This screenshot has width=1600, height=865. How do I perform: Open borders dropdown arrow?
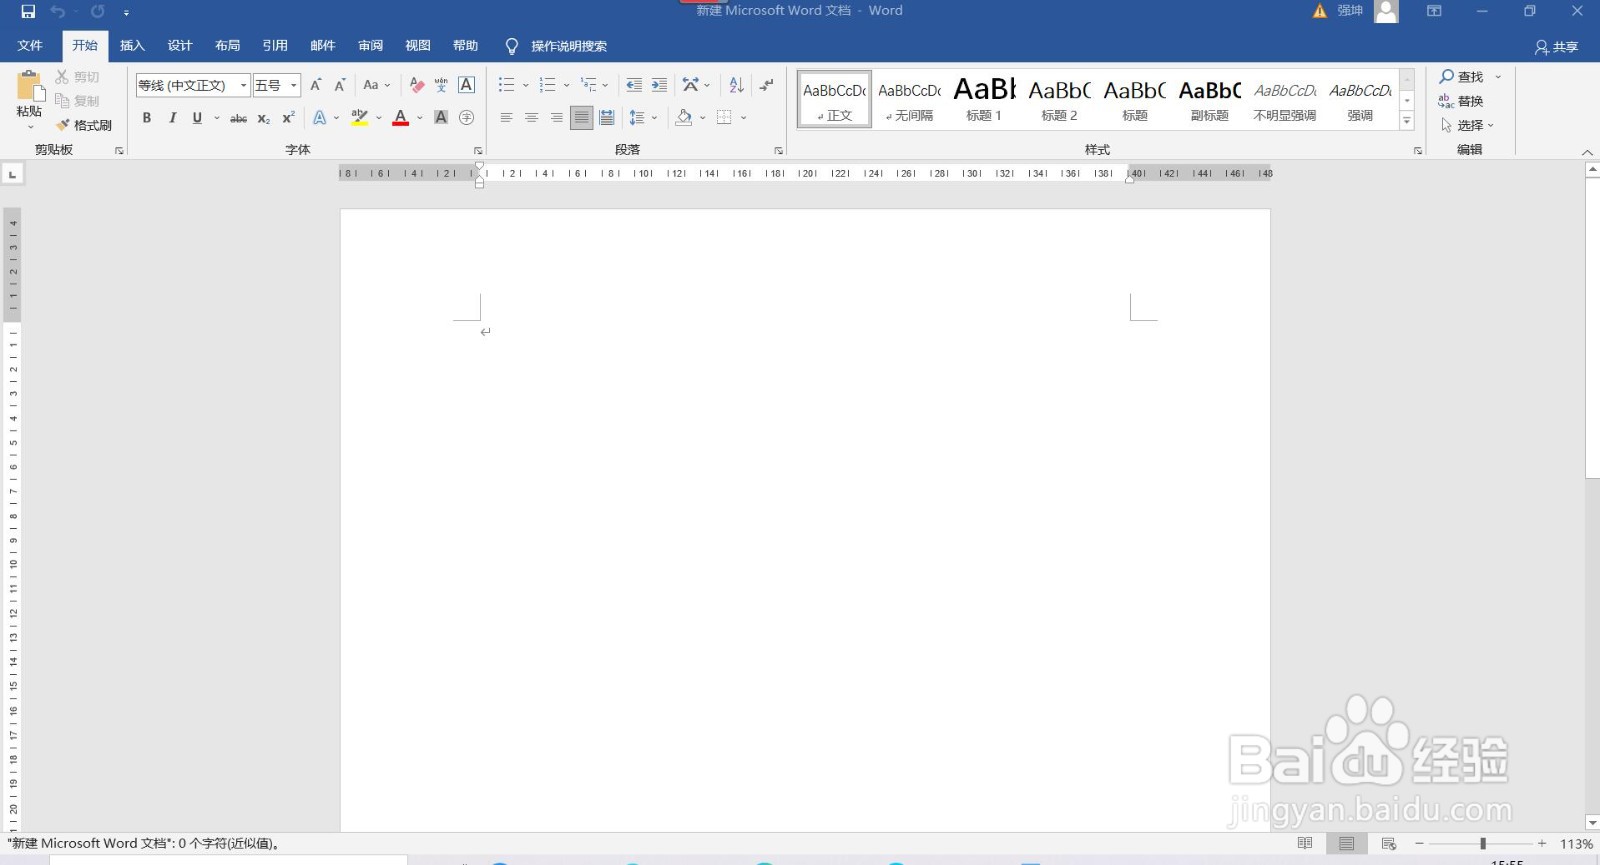click(x=744, y=118)
